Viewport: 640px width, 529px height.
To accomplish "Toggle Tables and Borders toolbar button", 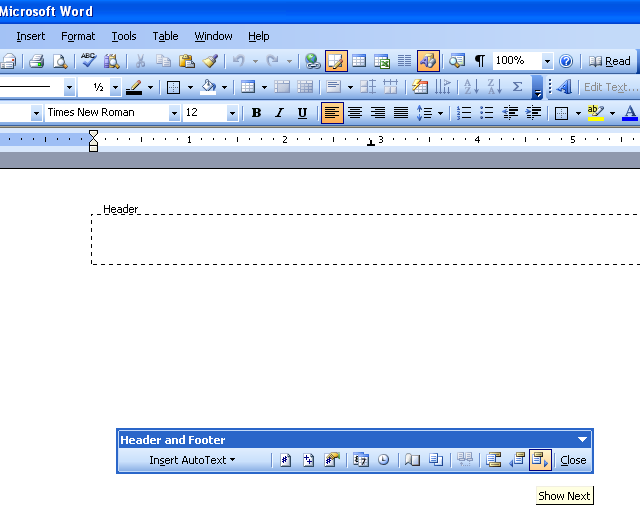I will click(336, 61).
